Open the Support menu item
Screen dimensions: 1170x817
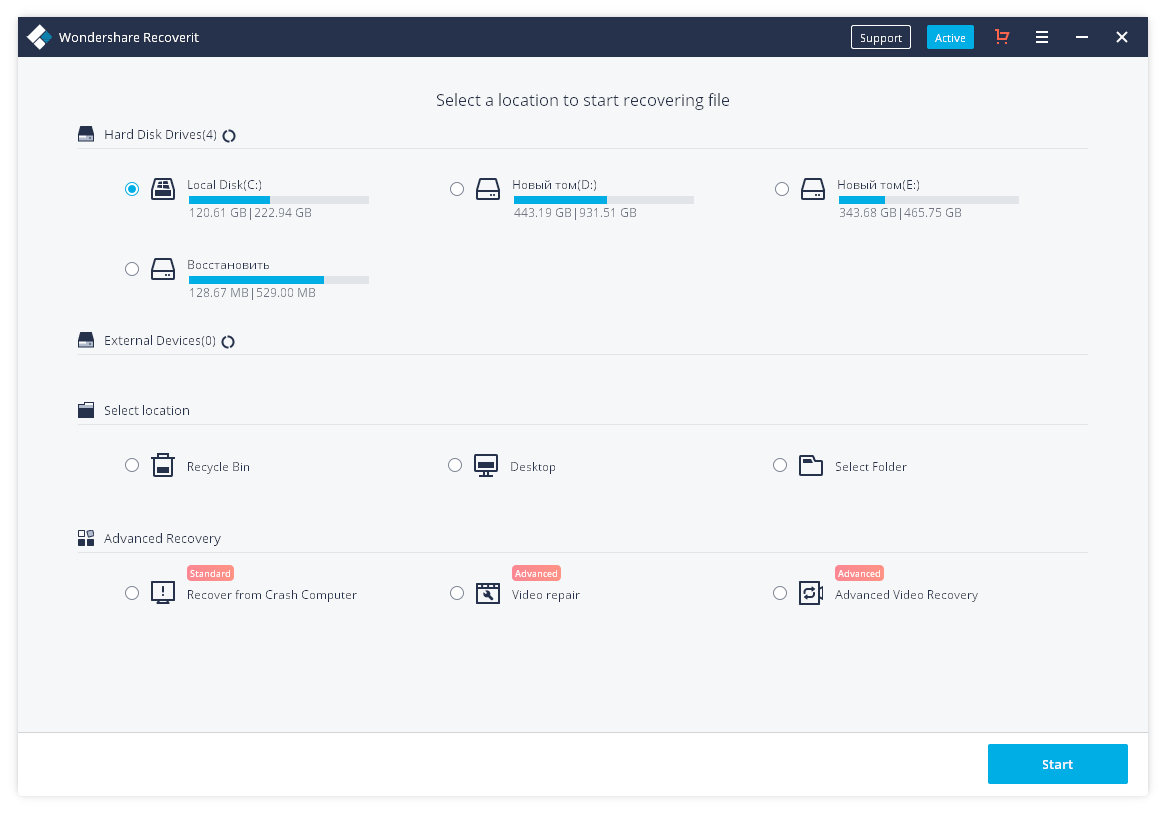tap(880, 37)
